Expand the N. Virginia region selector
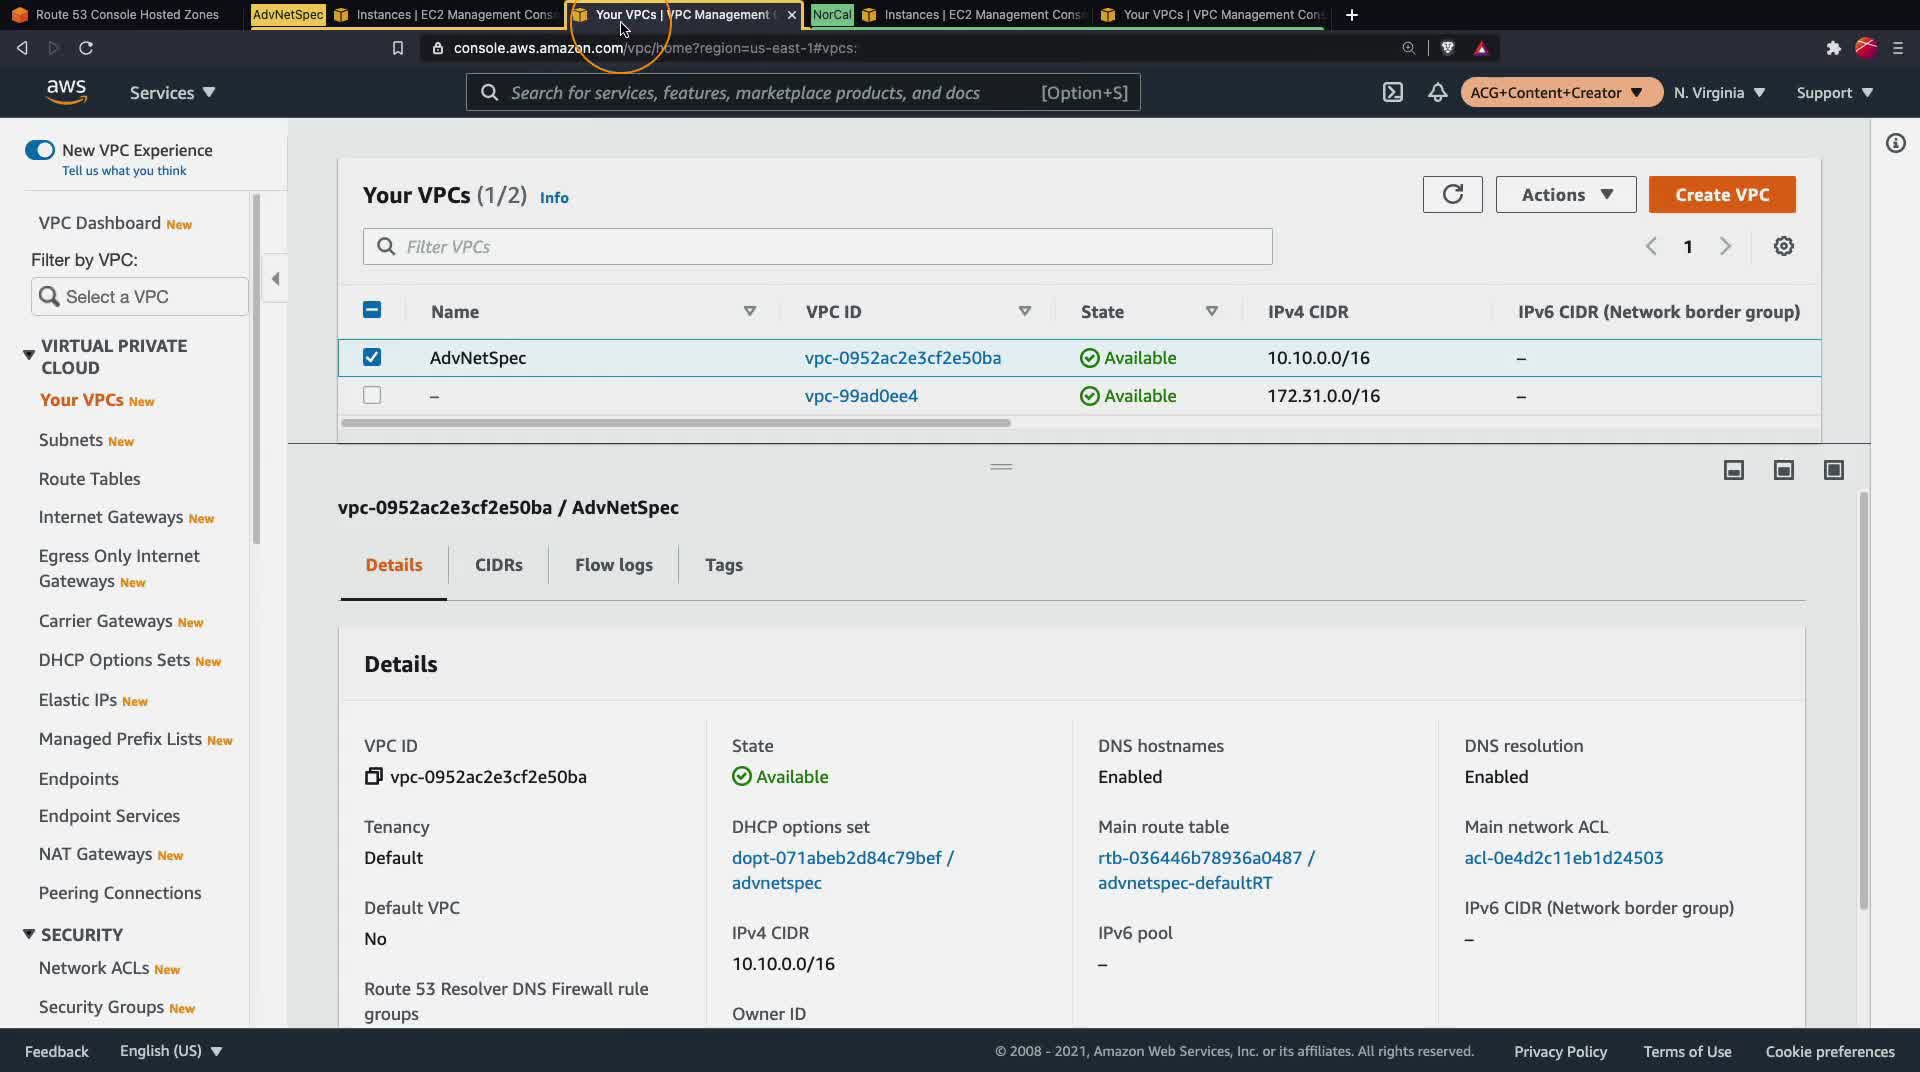The height and width of the screenshot is (1072, 1920). pos(1719,92)
